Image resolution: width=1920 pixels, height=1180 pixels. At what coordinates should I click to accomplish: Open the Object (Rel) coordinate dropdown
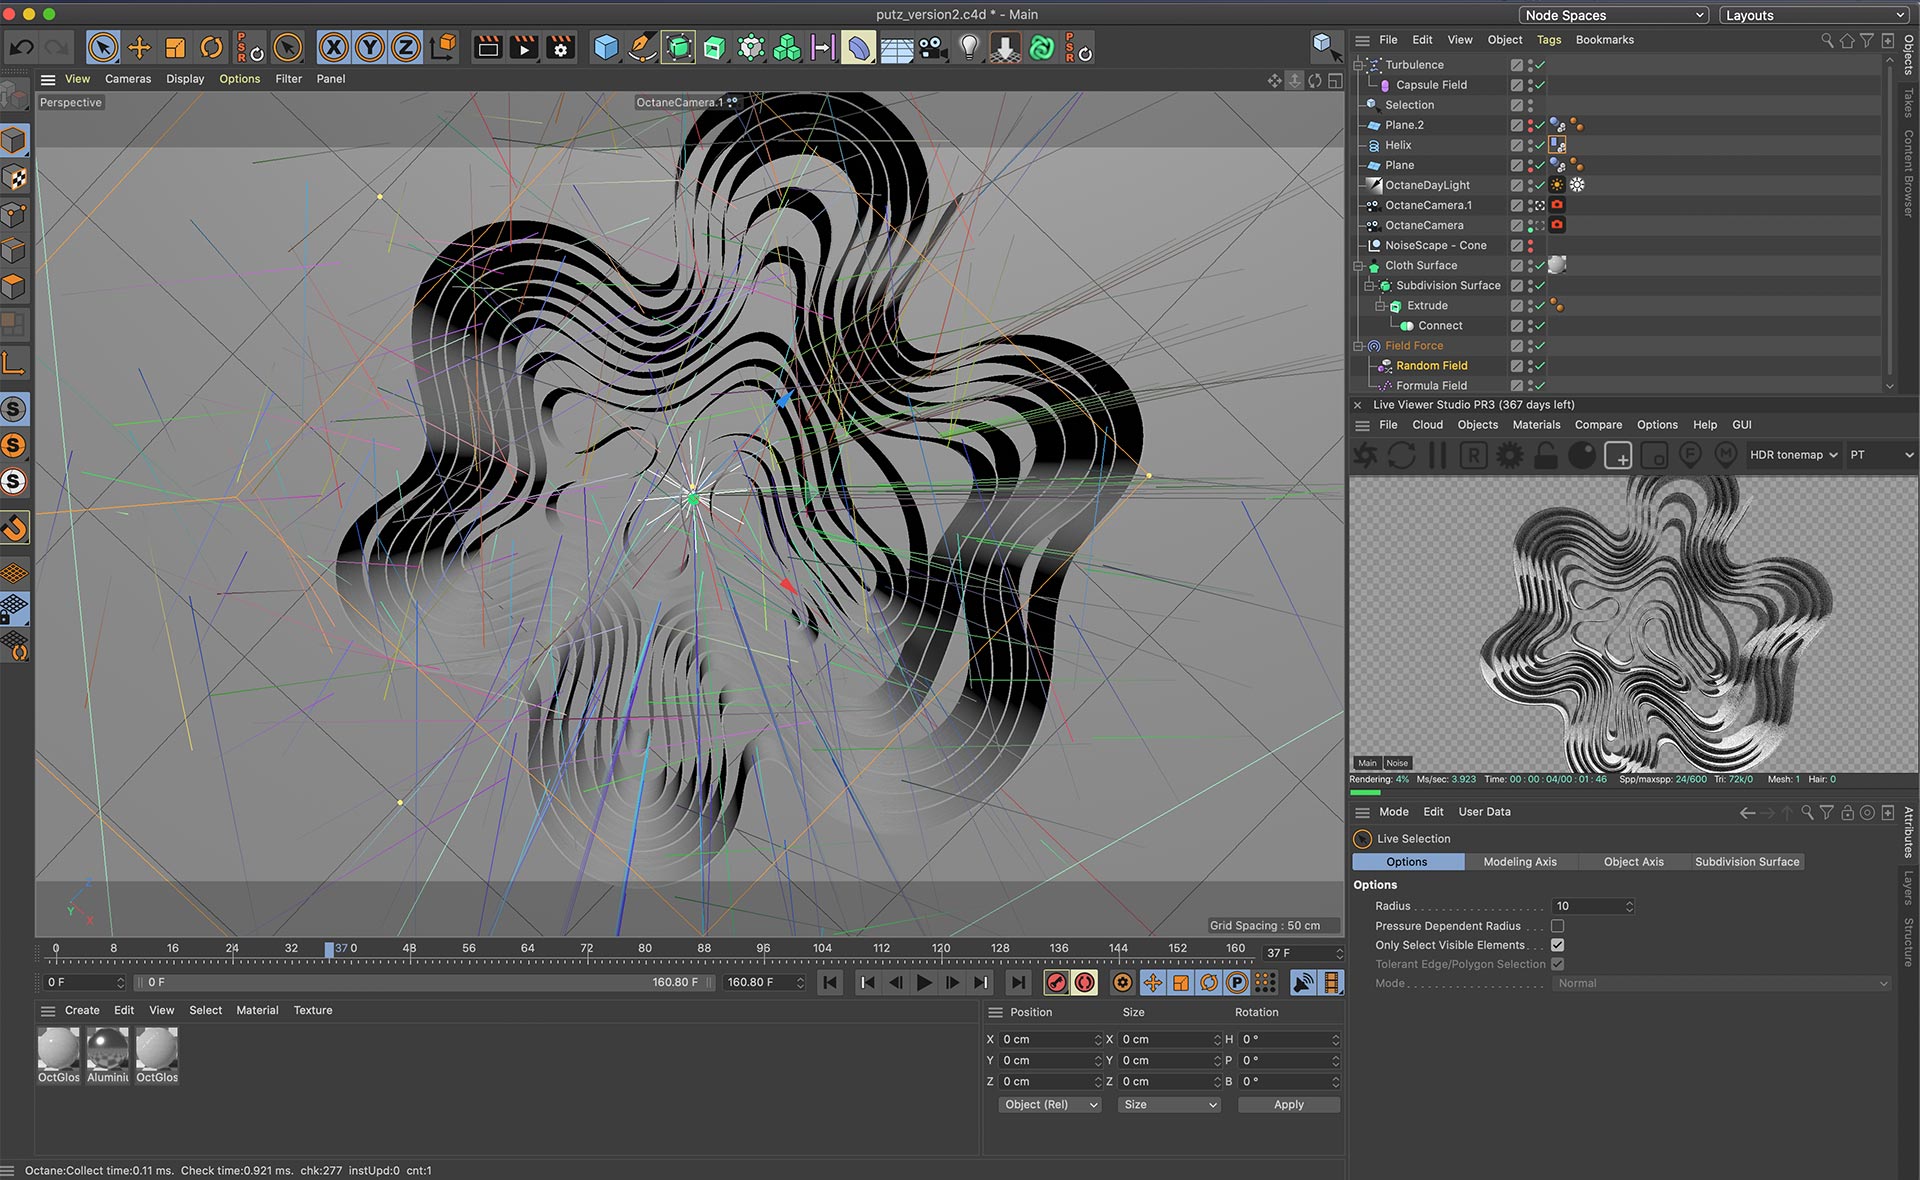click(x=1051, y=1105)
